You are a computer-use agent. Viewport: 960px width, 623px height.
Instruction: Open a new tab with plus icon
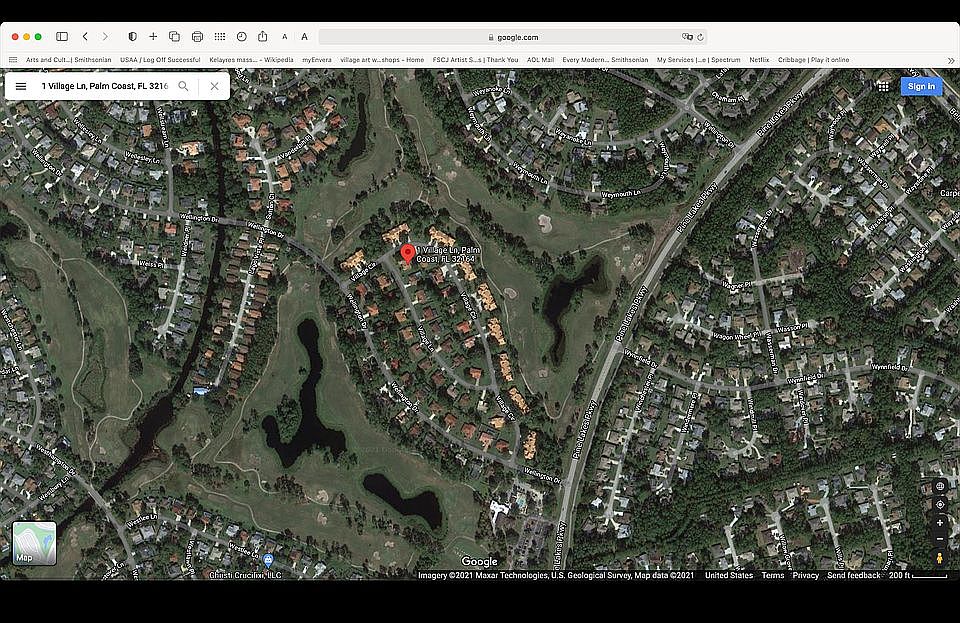pos(153,37)
